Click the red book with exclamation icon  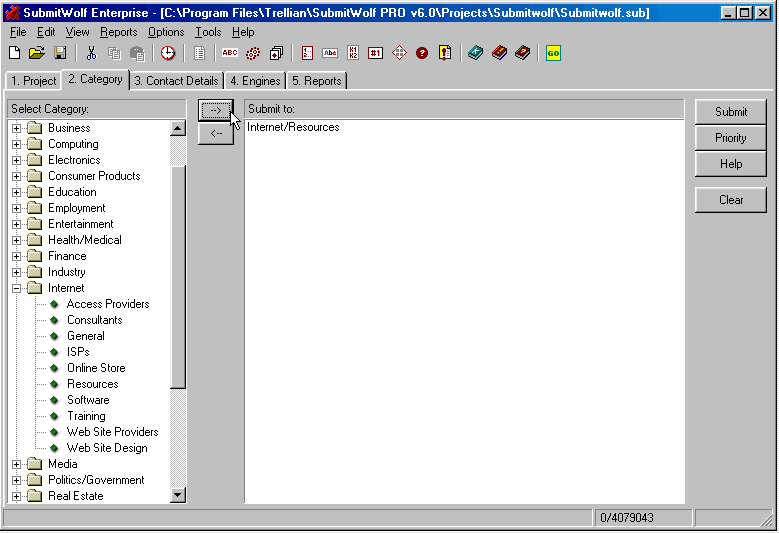(x=499, y=53)
